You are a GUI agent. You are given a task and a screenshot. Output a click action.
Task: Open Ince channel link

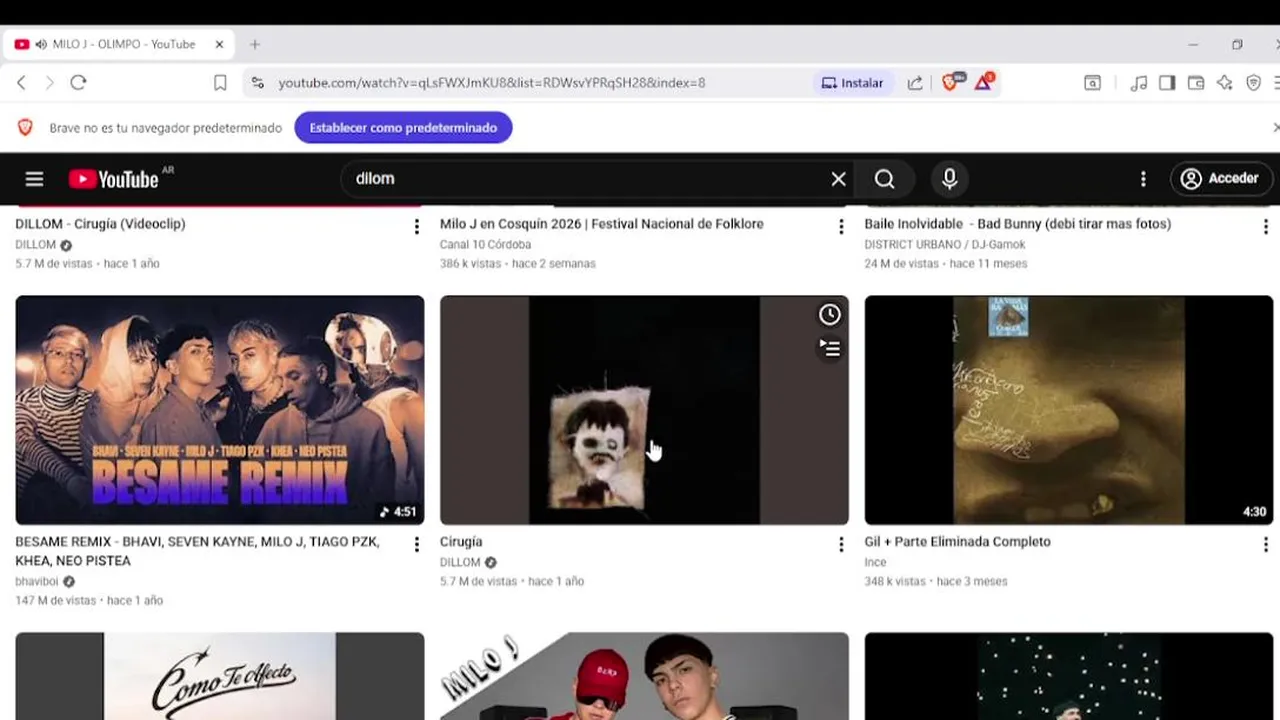[x=876, y=563]
